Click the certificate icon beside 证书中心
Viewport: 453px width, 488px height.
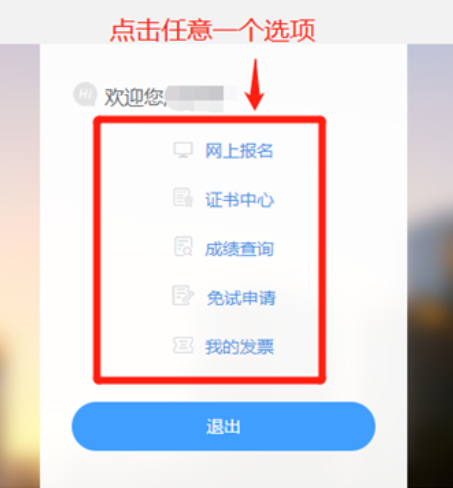click(x=183, y=197)
